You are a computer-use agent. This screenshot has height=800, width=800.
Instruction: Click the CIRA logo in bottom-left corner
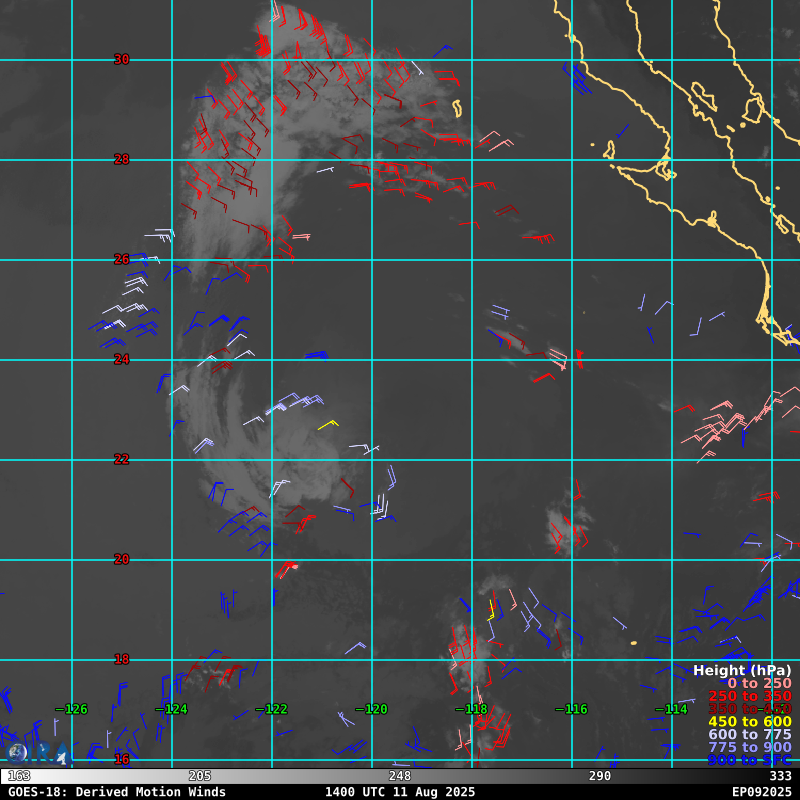click(x=35, y=753)
